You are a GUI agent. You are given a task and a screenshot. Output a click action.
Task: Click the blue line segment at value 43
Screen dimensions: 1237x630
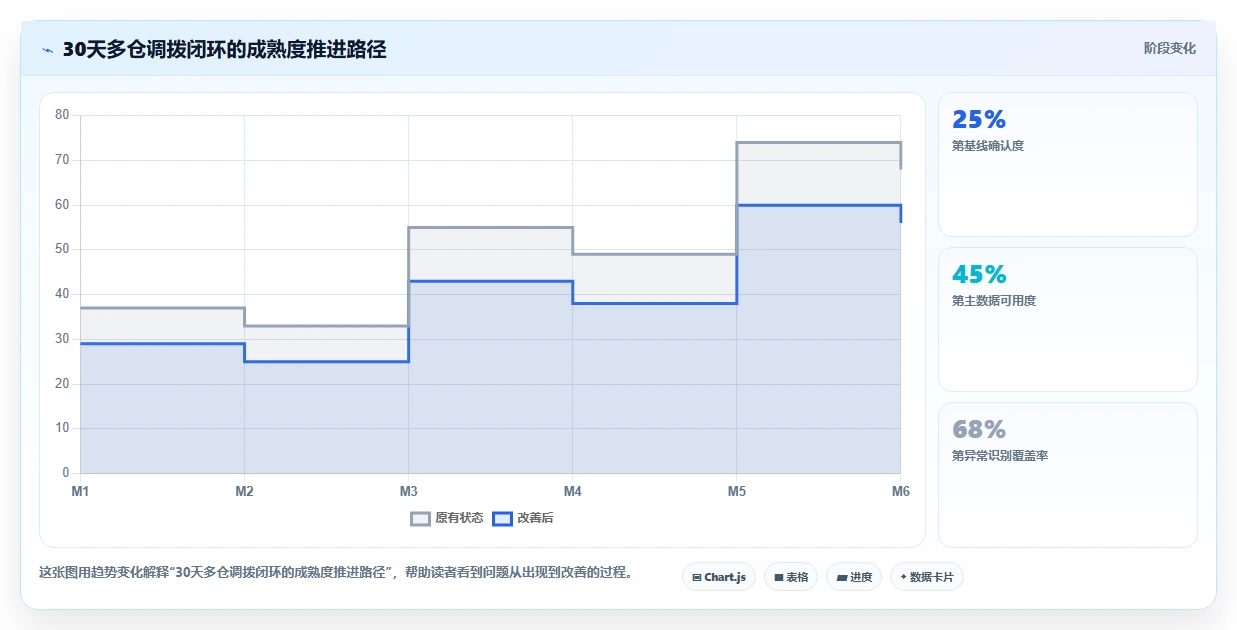(x=490, y=281)
